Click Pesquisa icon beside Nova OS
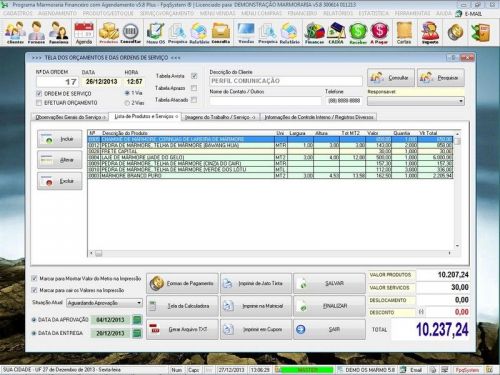This screenshot has width=500, height=375. pos(177,32)
